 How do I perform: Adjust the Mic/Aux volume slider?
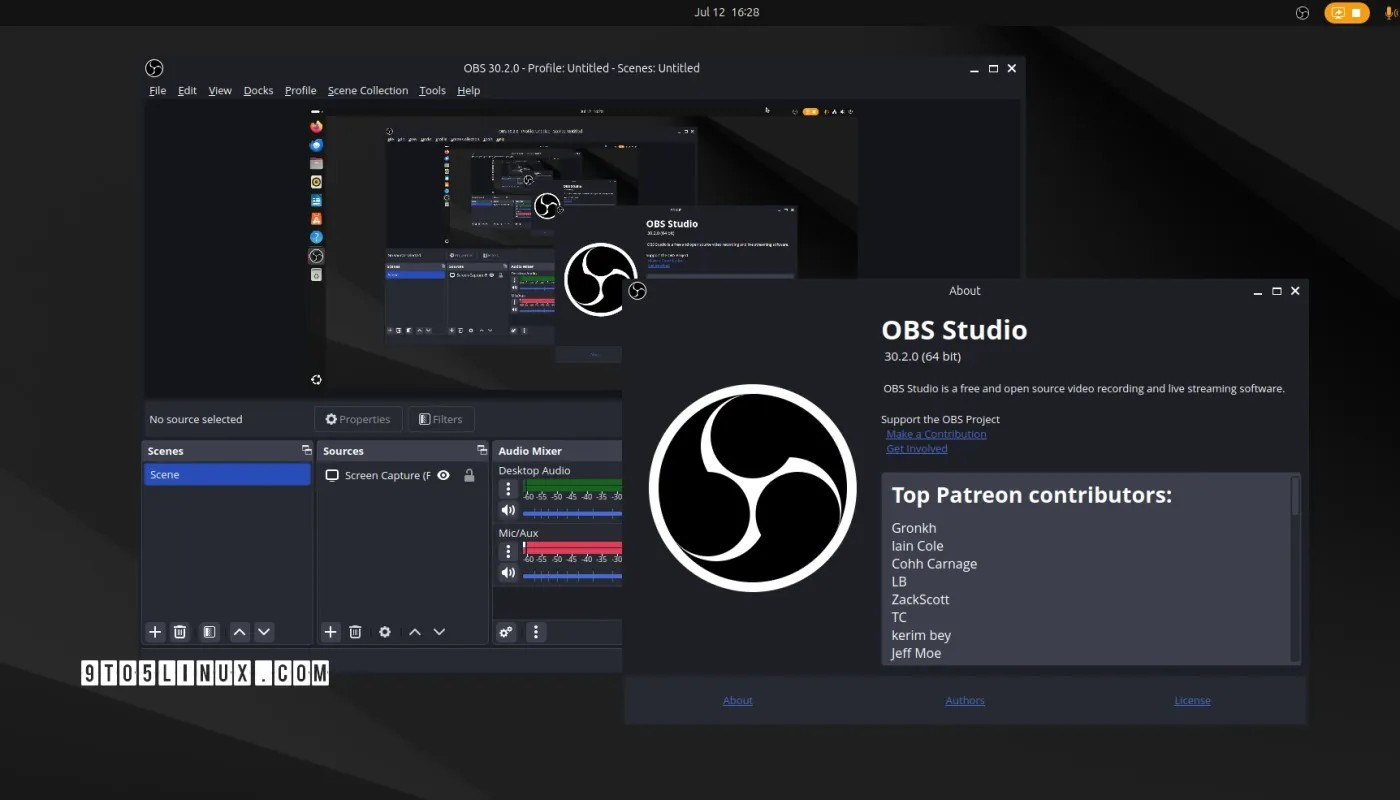click(572, 575)
